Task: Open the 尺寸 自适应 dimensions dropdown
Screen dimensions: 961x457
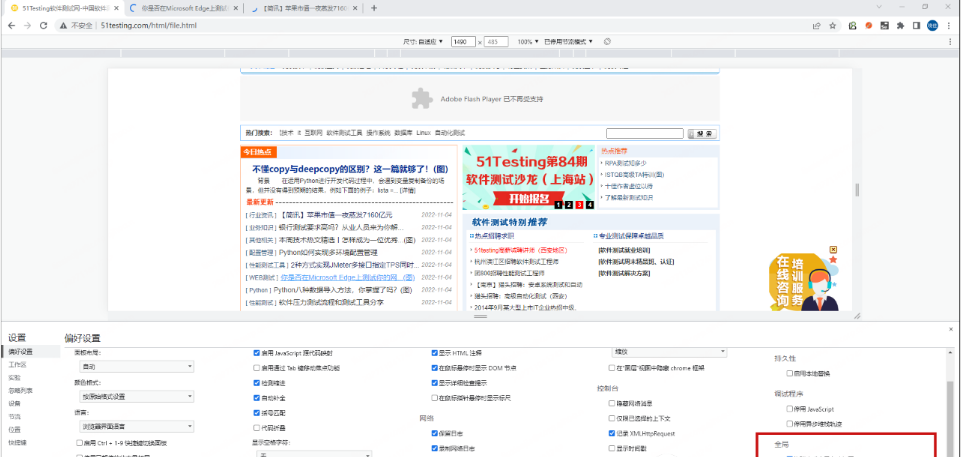Action: pos(423,42)
